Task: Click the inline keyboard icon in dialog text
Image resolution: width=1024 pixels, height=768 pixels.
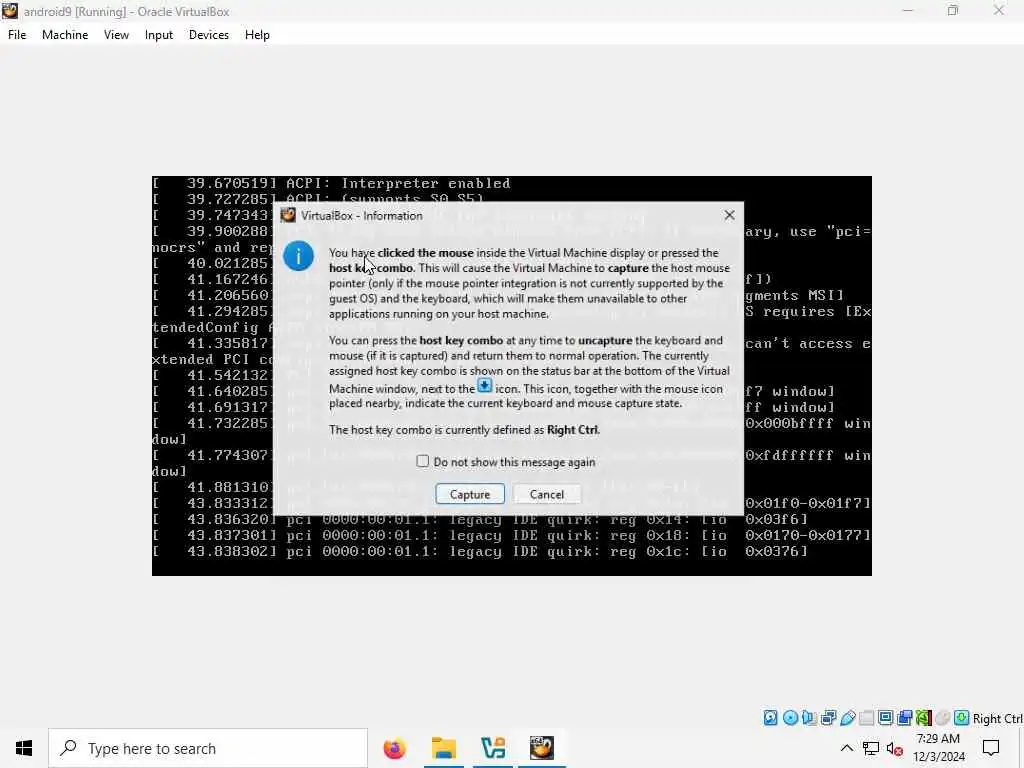Action: [x=485, y=385]
